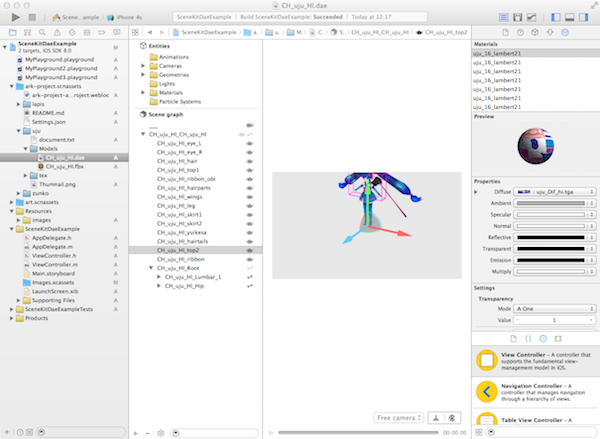This screenshot has width=600, height=439.
Task: Show the quick help inspector
Action: click(x=520, y=33)
